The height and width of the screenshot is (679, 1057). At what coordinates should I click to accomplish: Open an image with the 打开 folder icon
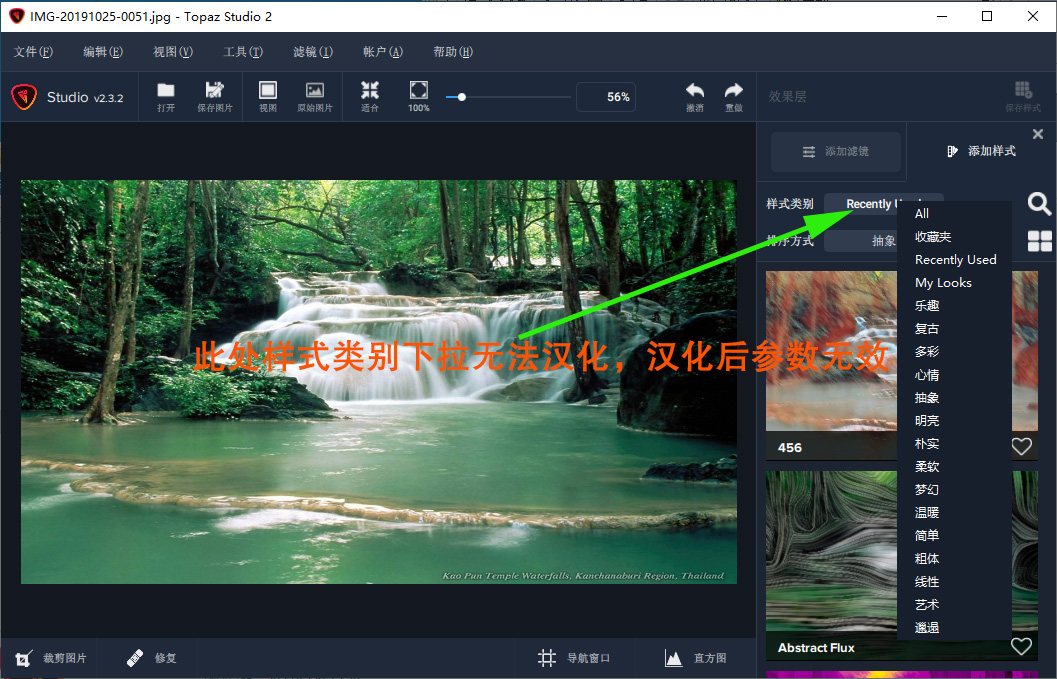point(166,96)
